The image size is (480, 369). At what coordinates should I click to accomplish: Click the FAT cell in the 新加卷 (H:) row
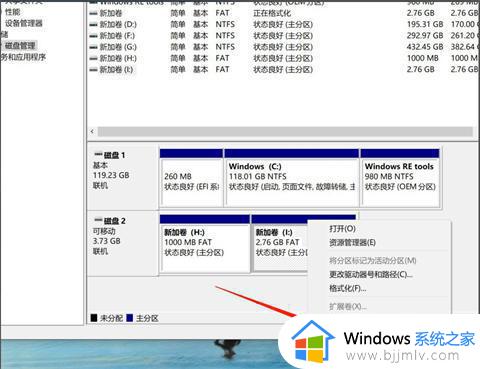pos(222,58)
